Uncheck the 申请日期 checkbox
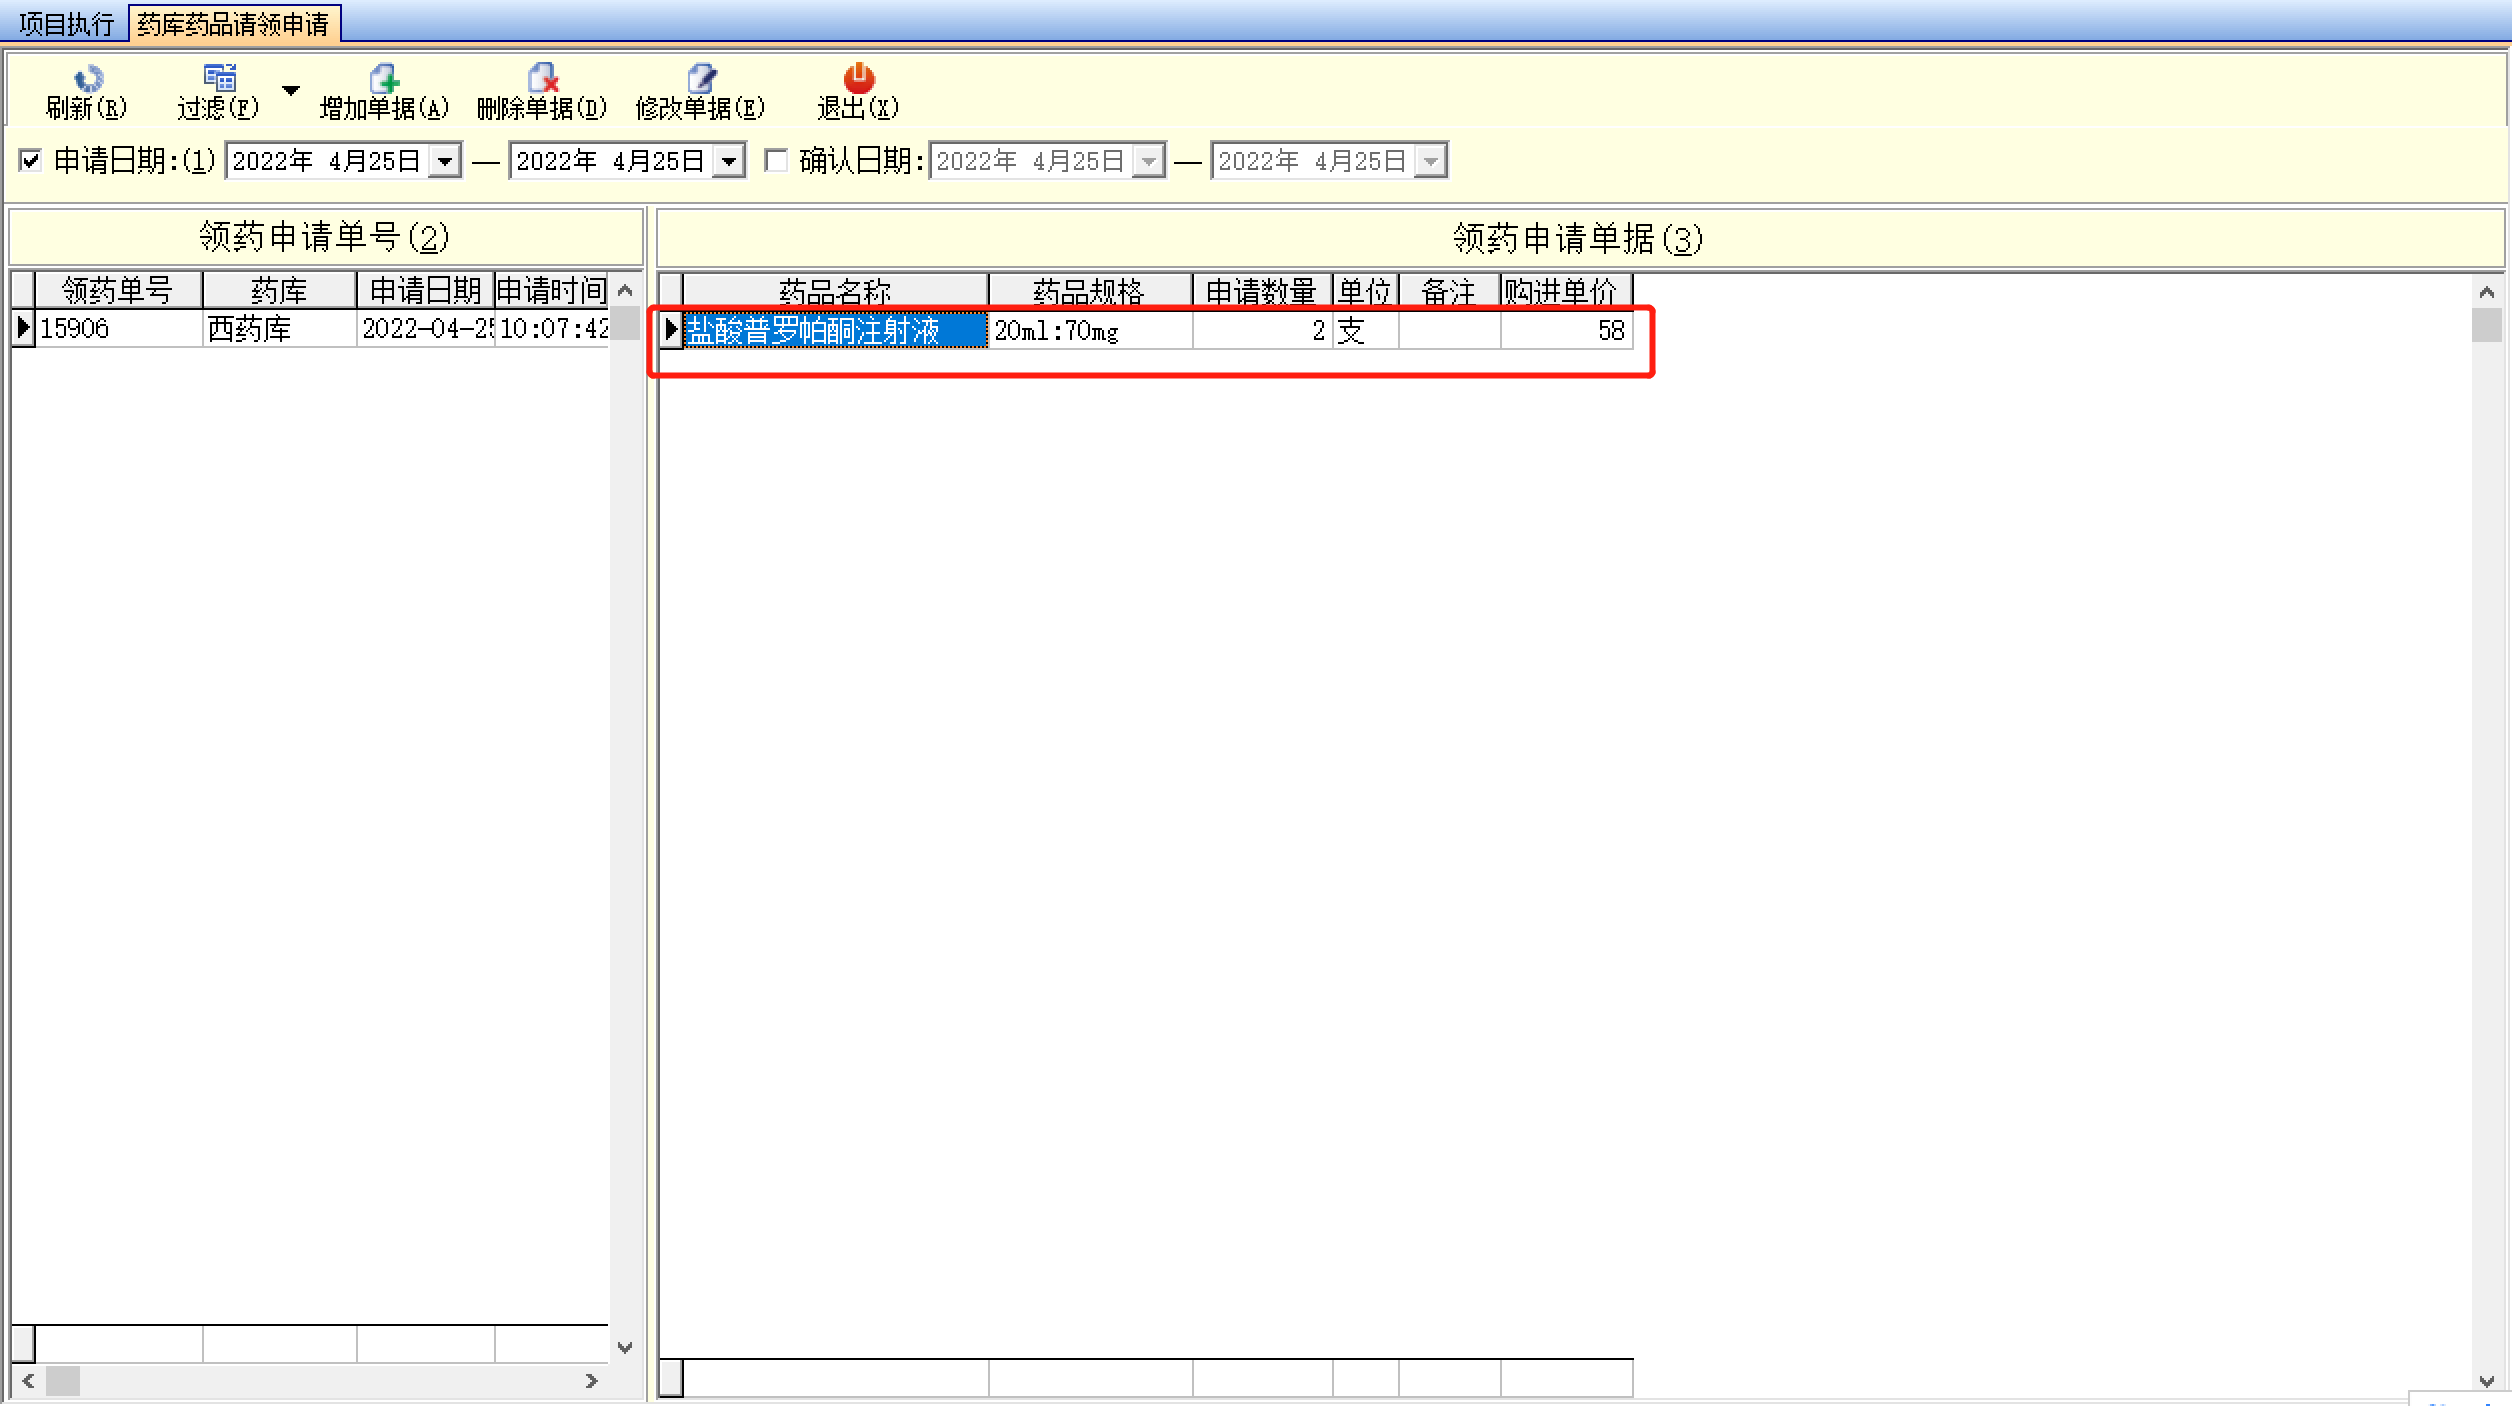Screen dimensions: 2512x1406 (x=31, y=160)
